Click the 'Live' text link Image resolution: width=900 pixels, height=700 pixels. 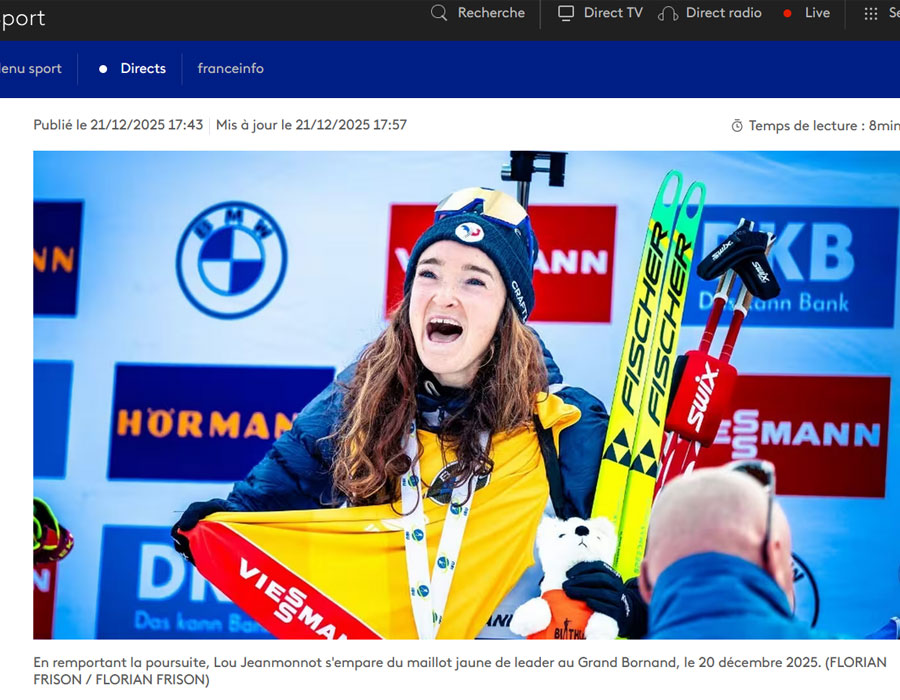pos(817,13)
